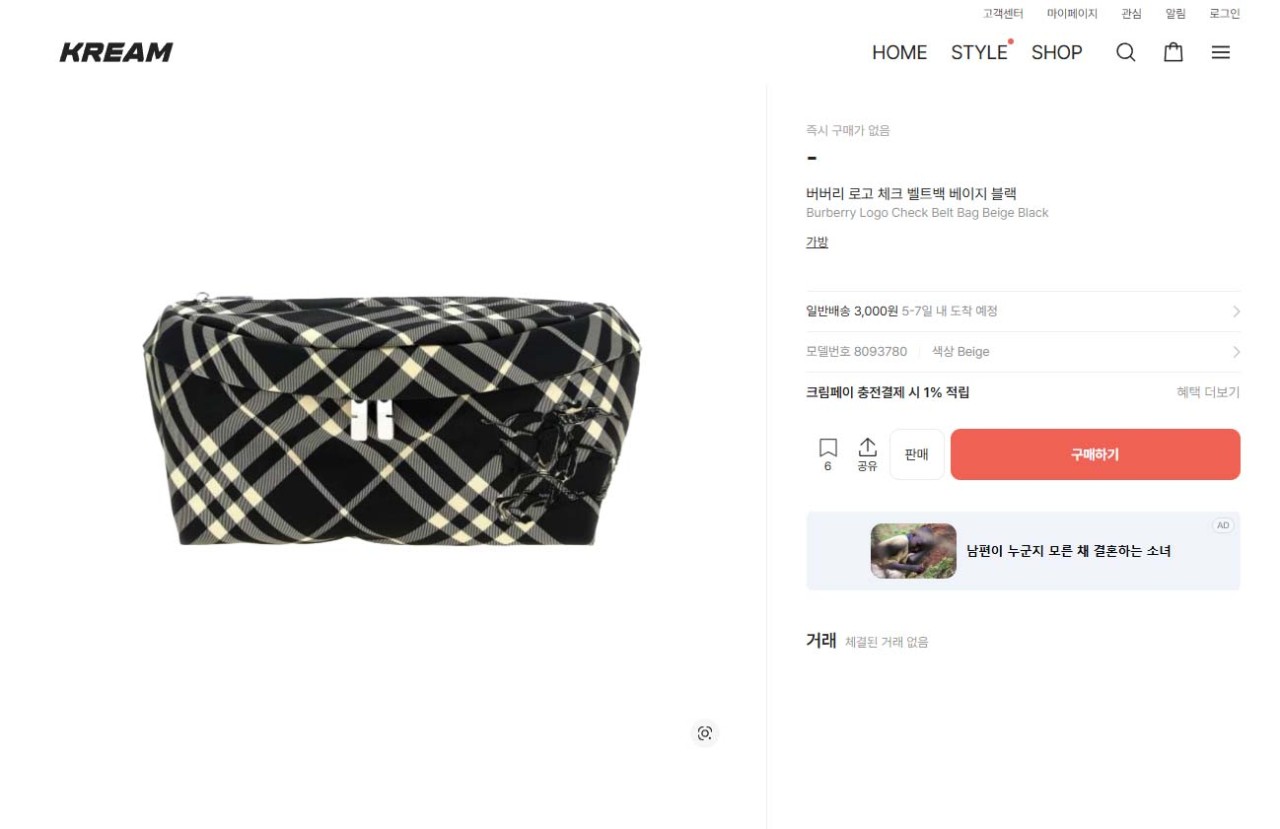Click the 판매 sell button

(917, 454)
